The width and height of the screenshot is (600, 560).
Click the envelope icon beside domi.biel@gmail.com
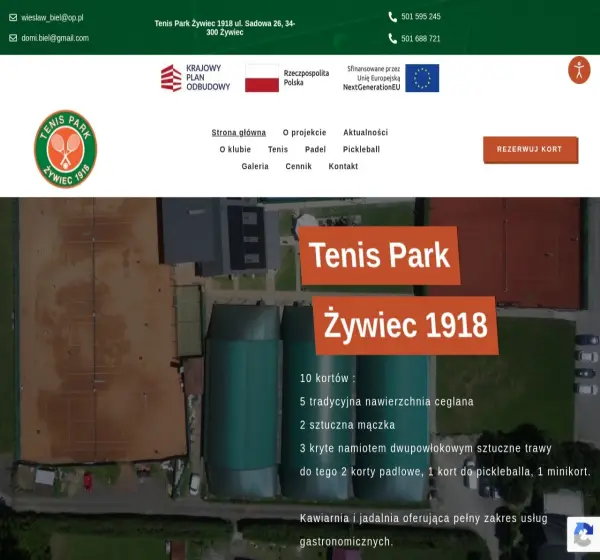(13, 38)
